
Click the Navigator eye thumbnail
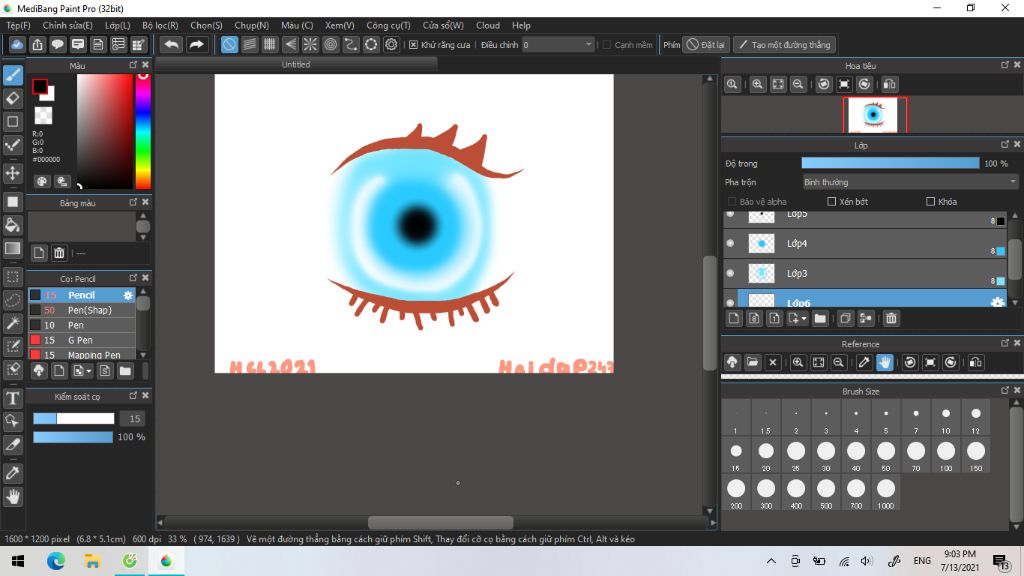tap(874, 115)
